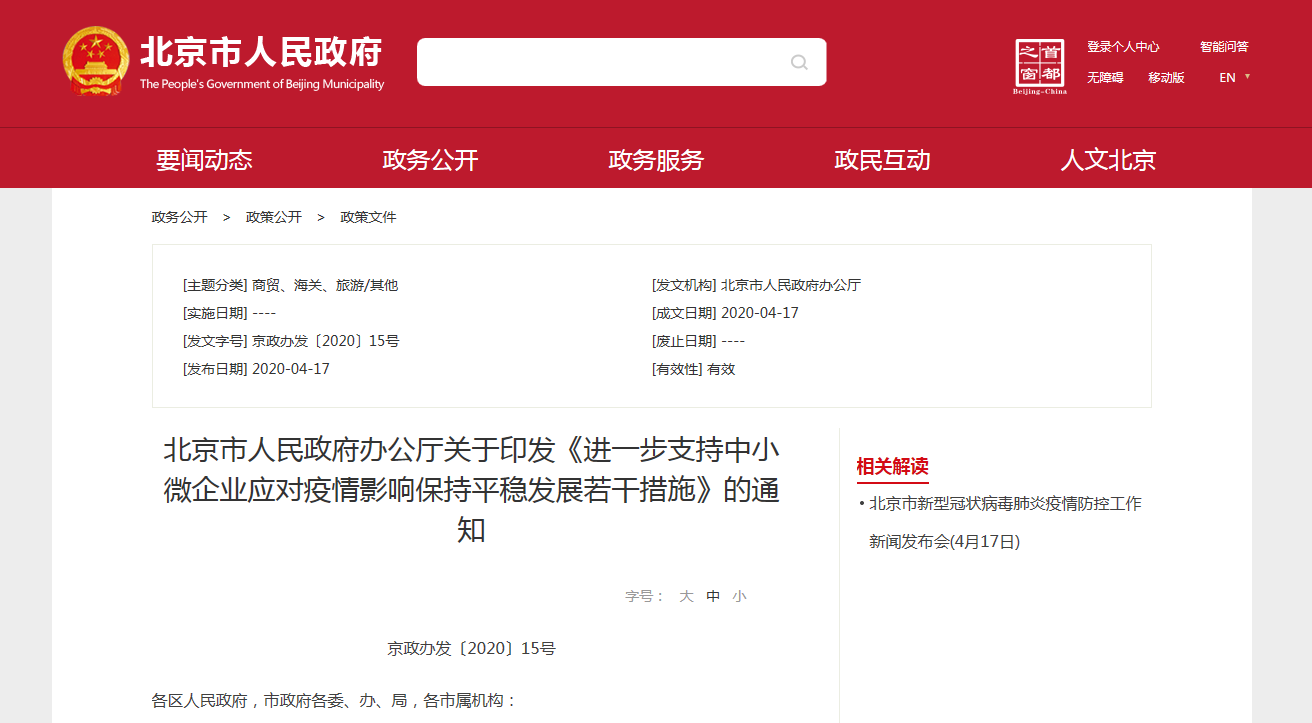Click the 首都之窗 Beijing-China seal icon
This screenshot has height=723, width=1312.
point(1040,66)
